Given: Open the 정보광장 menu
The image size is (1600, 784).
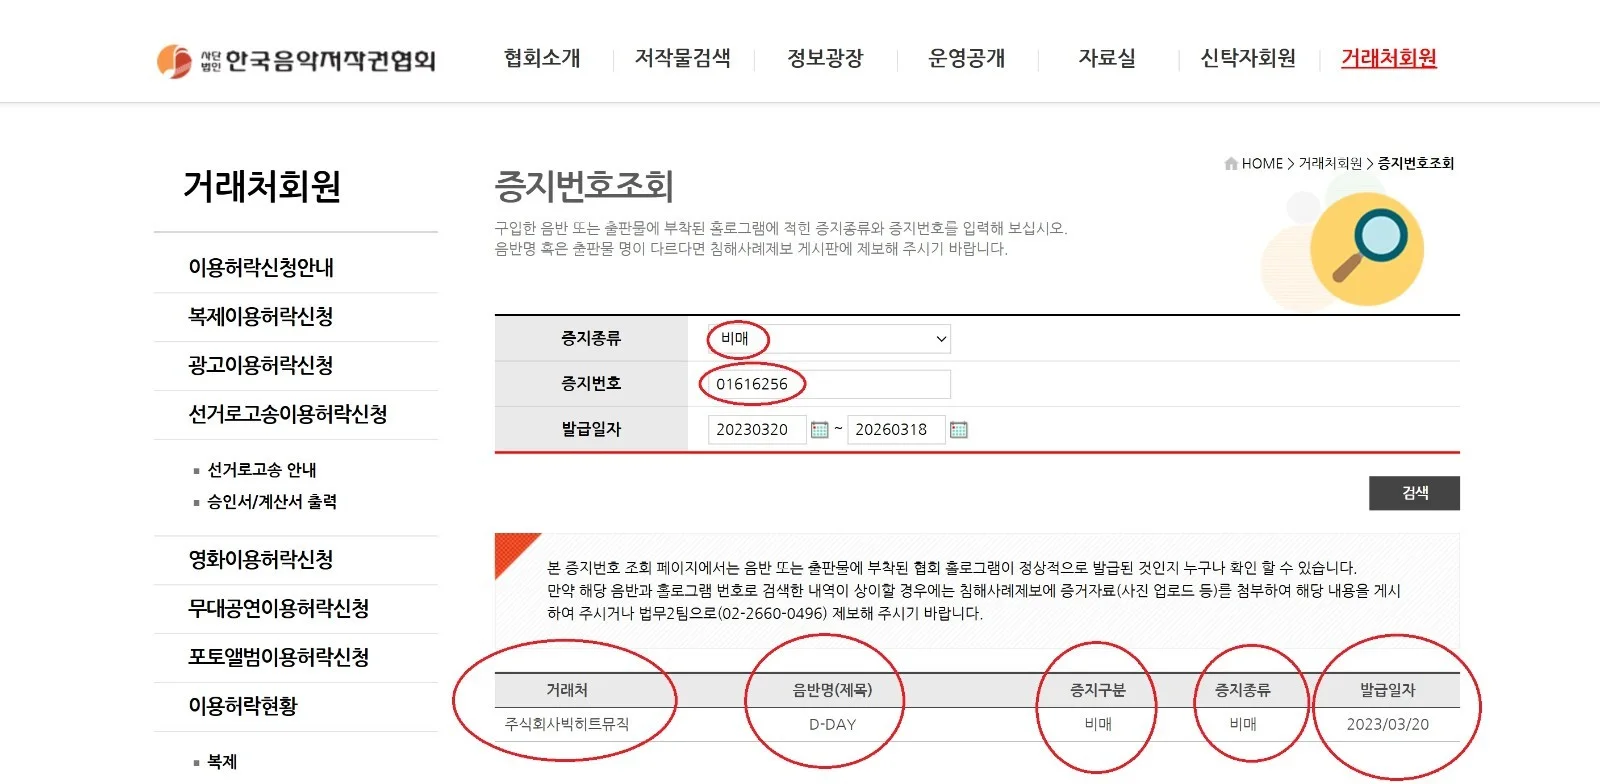Looking at the screenshot, I should click(825, 58).
